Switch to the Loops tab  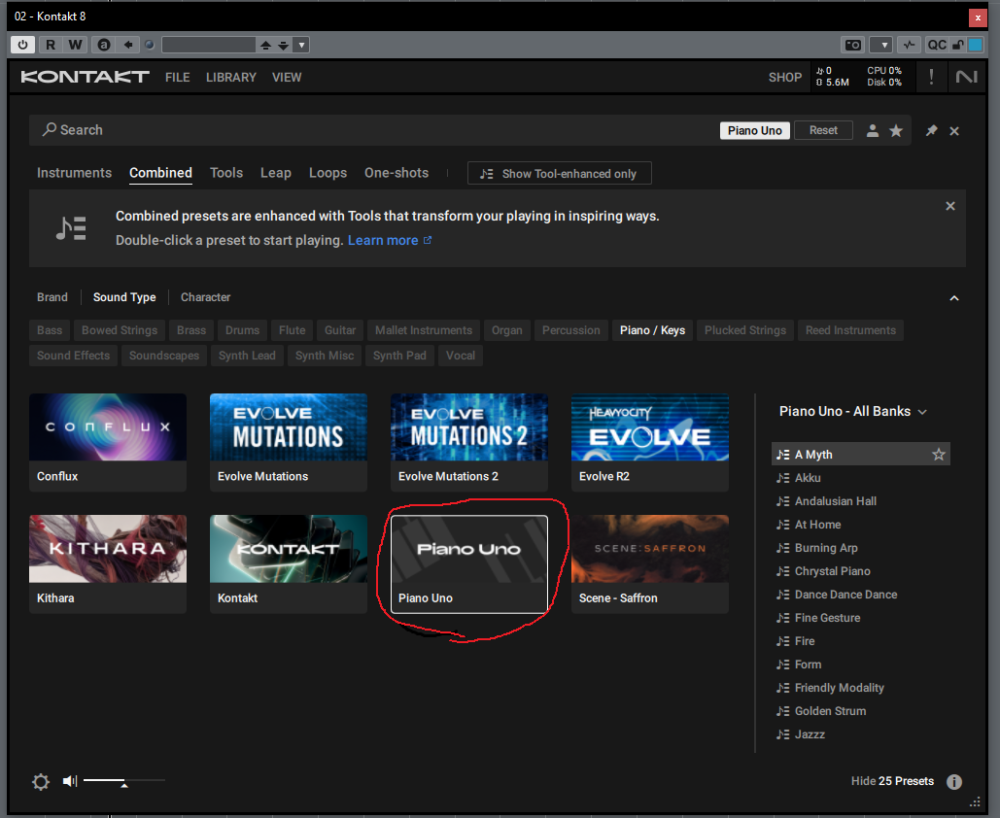328,173
